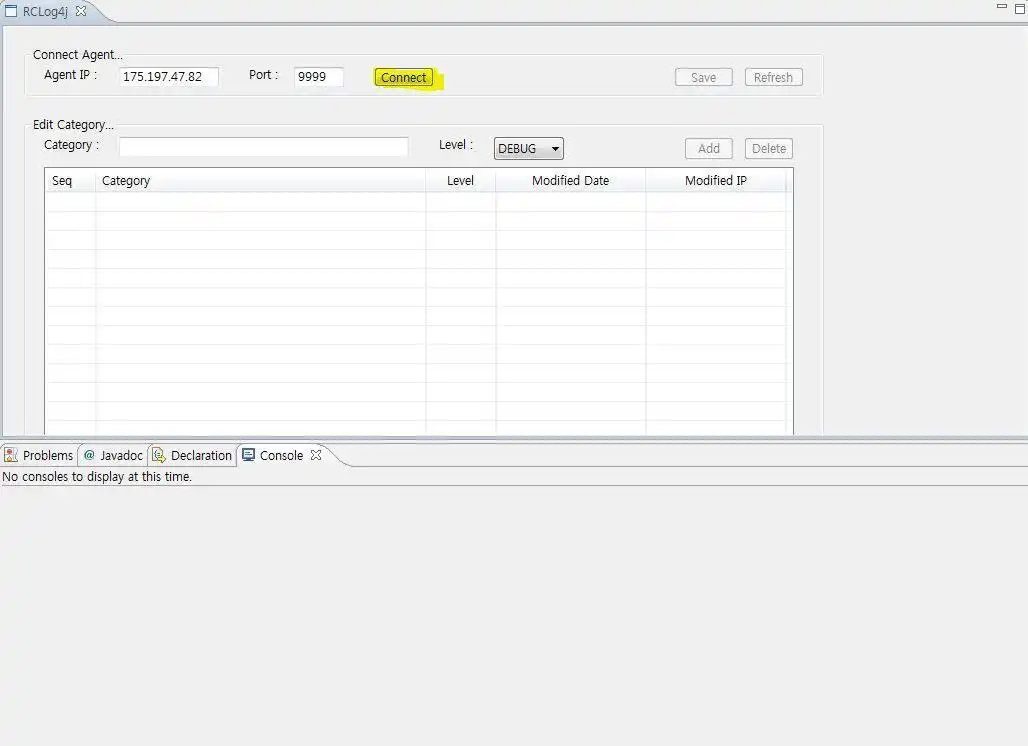This screenshot has width=1028, height=746.
Task: Click the RCLog4j tab window icon
Action: point(11,11)
